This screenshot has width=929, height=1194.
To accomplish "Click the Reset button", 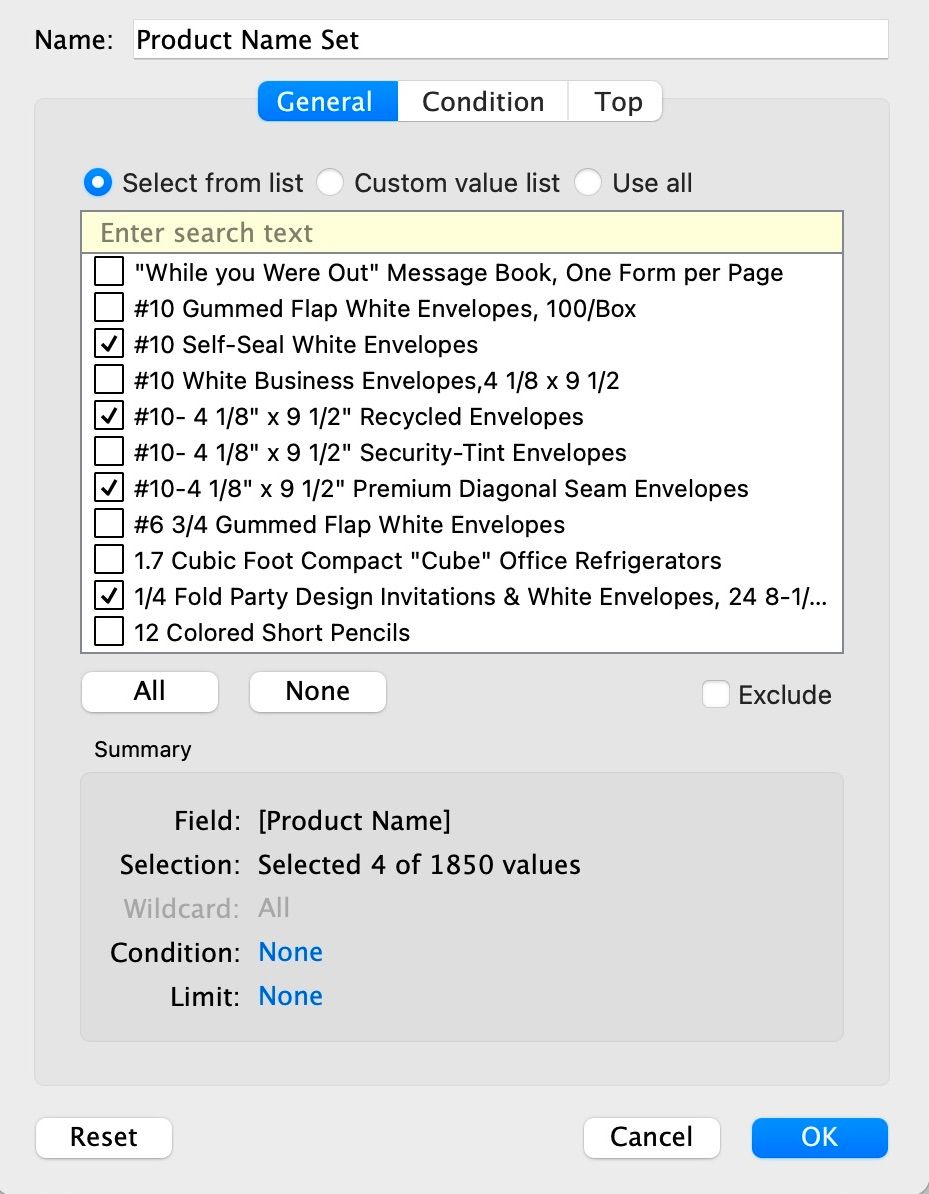I will tap(104, 1137).
